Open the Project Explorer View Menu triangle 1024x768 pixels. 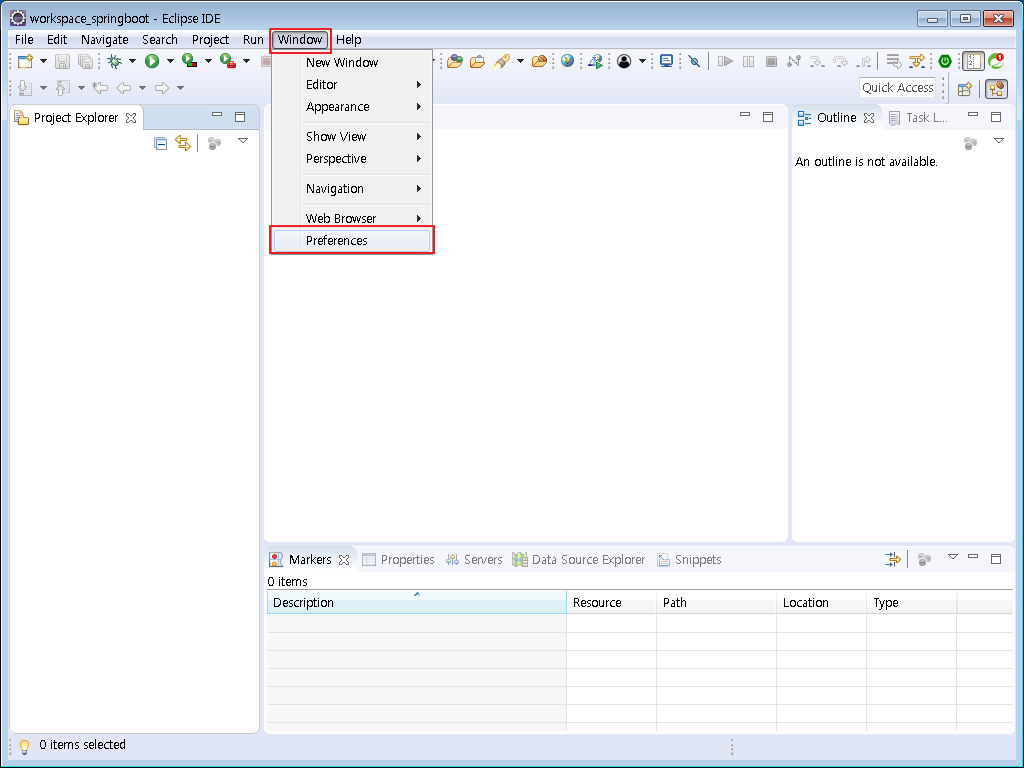coord(243,141)
